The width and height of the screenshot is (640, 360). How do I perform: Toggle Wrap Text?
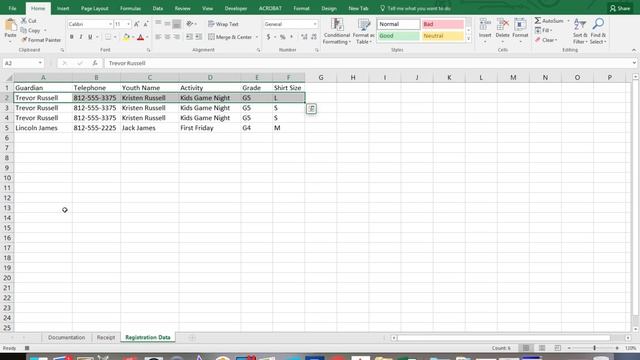pyautogui.click(x=223, y=24)
